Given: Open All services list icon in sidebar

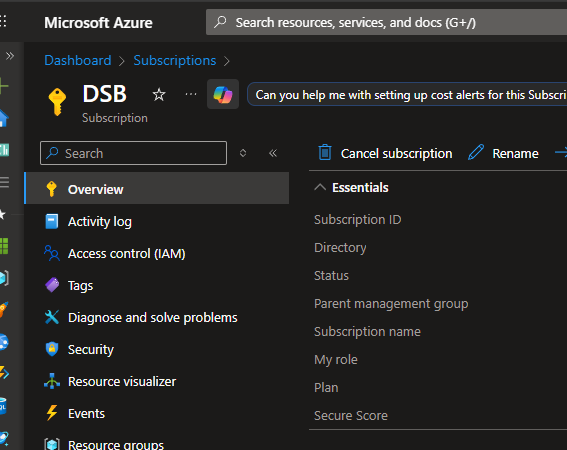Looking at the screenshot, I should 4,182.
